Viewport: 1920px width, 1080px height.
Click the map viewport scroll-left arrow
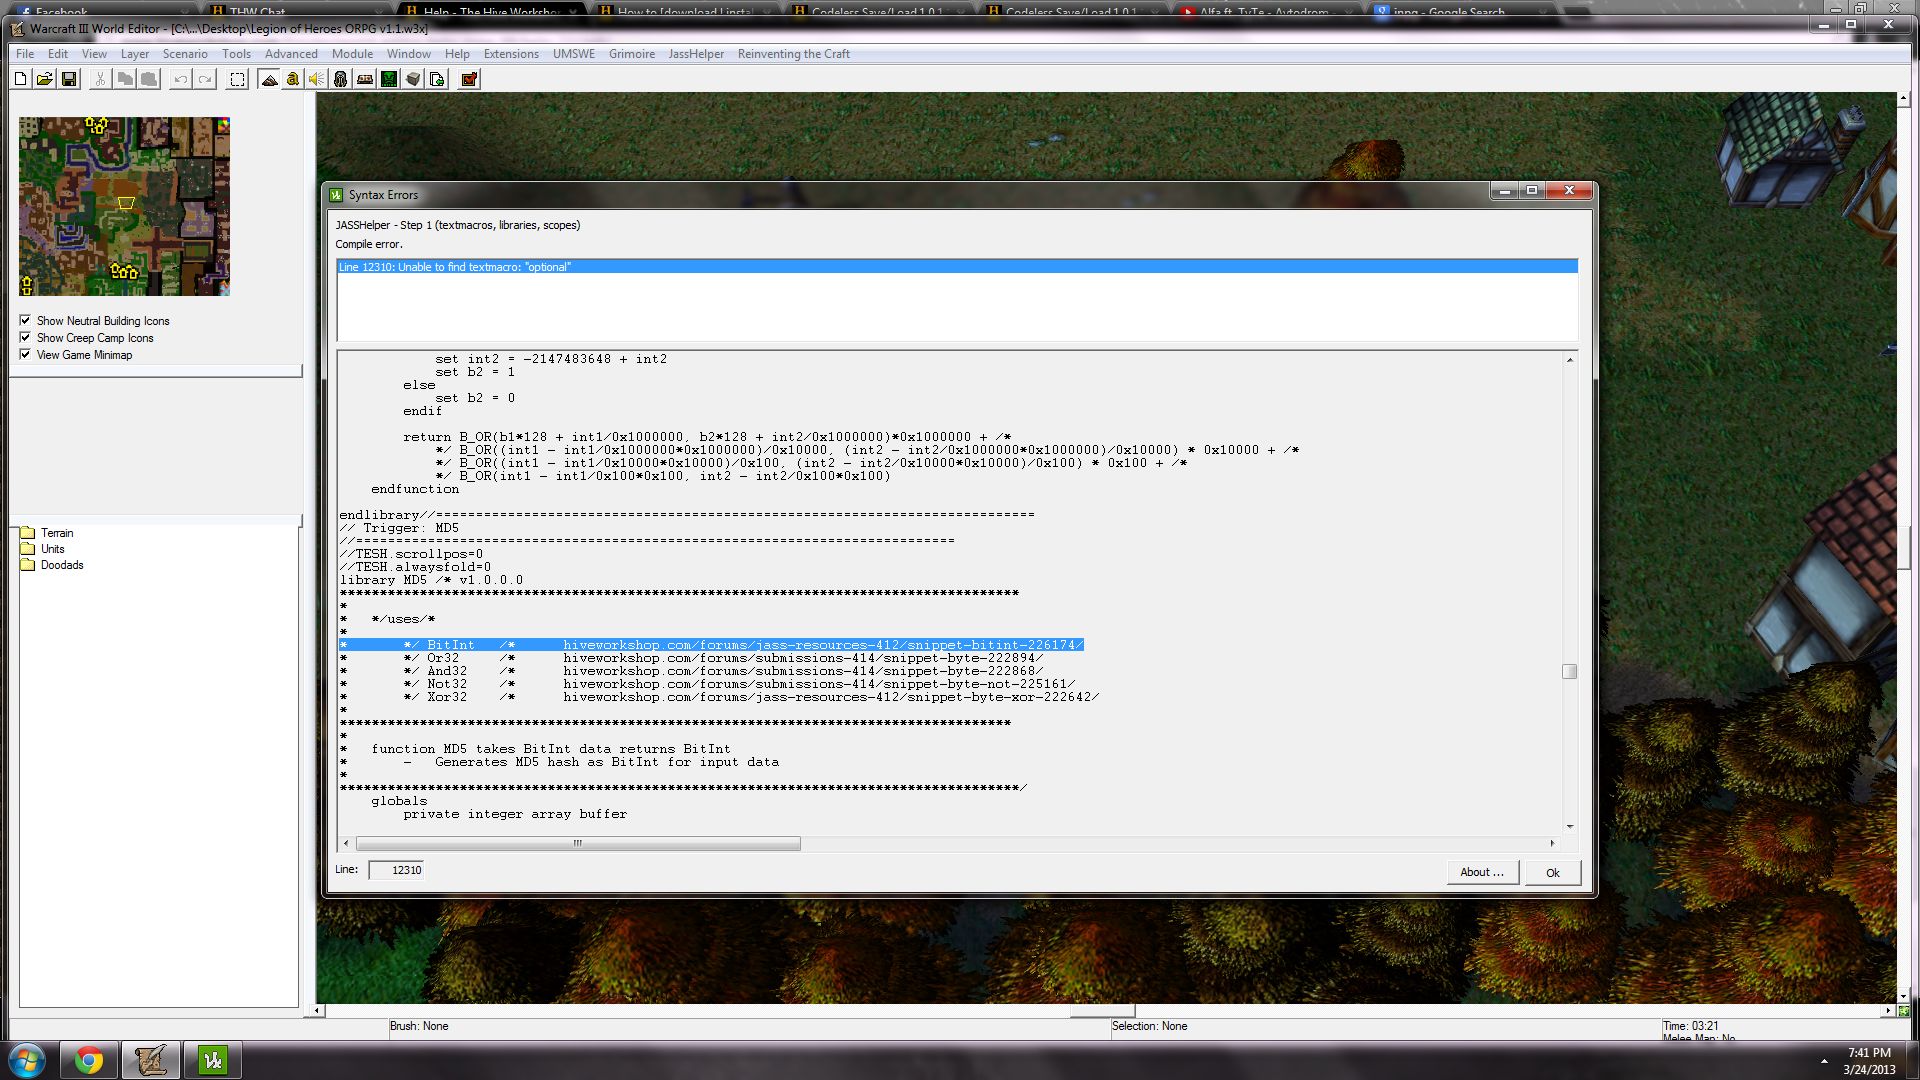[318, 1010]
